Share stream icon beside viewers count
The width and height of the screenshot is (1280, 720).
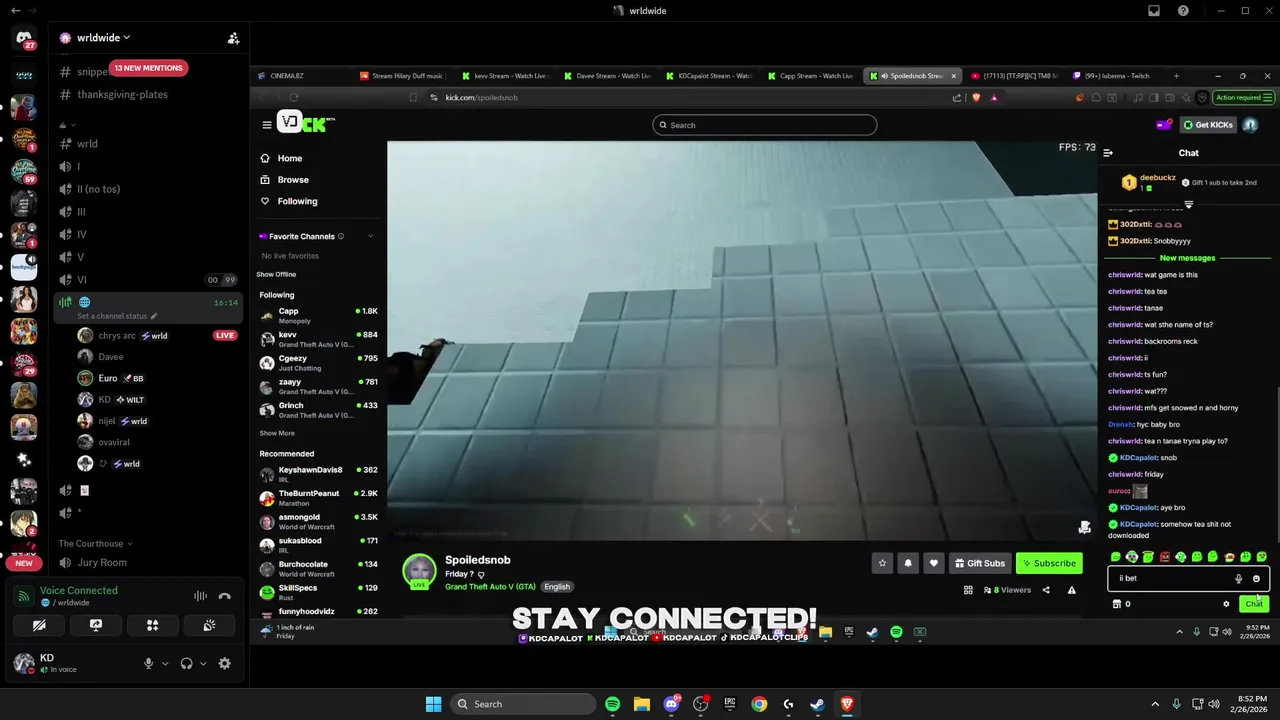pyautogui.click(x=1046, y=590)
